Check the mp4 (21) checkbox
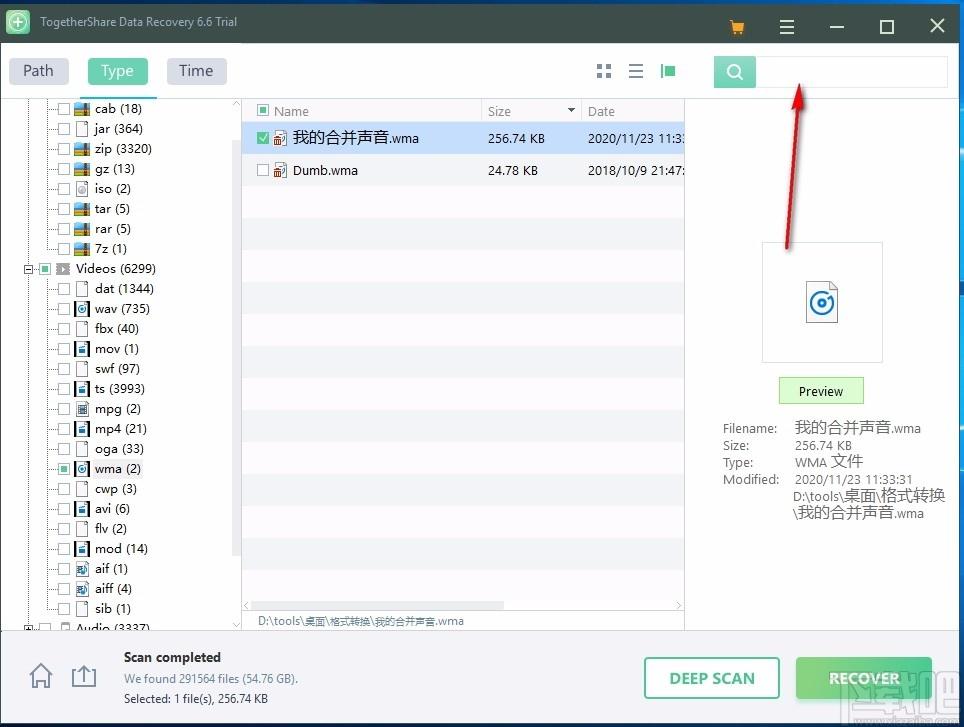This screenshot has width=964, height=727. (63, 429)
